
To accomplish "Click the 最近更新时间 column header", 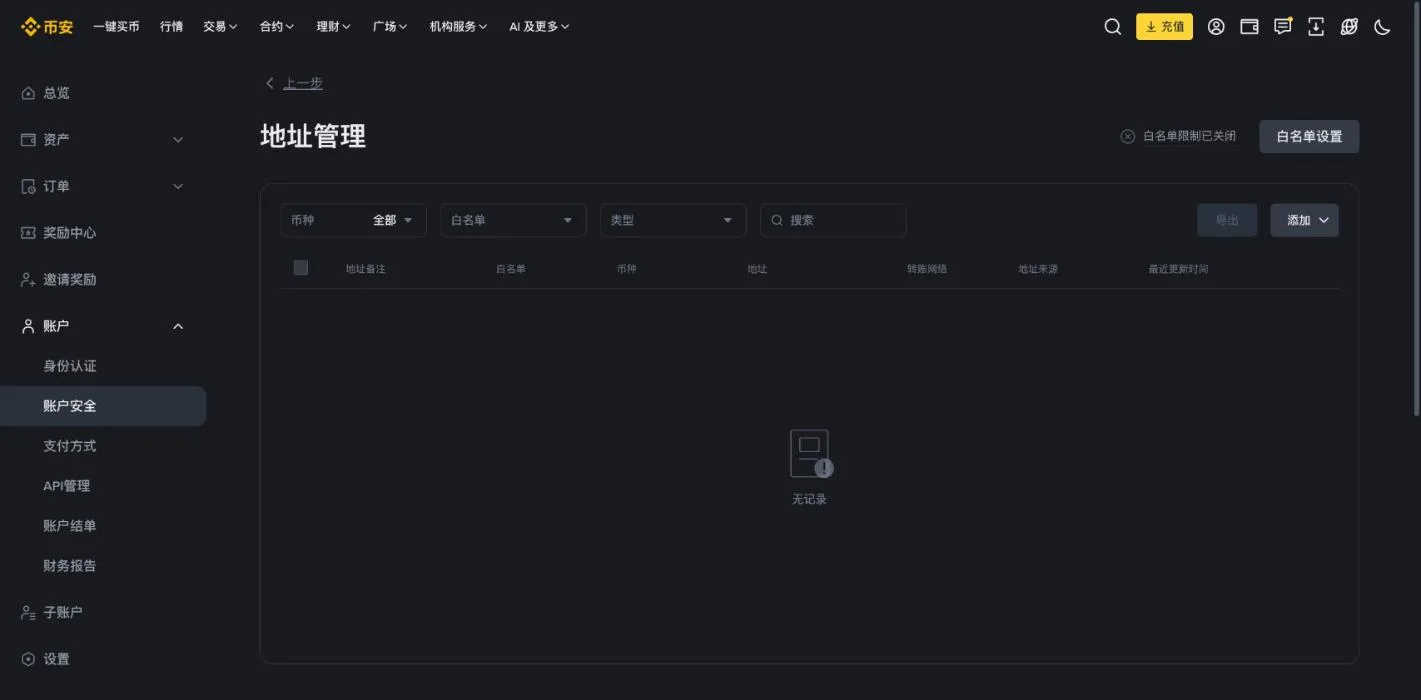I will click(1178, 269).
